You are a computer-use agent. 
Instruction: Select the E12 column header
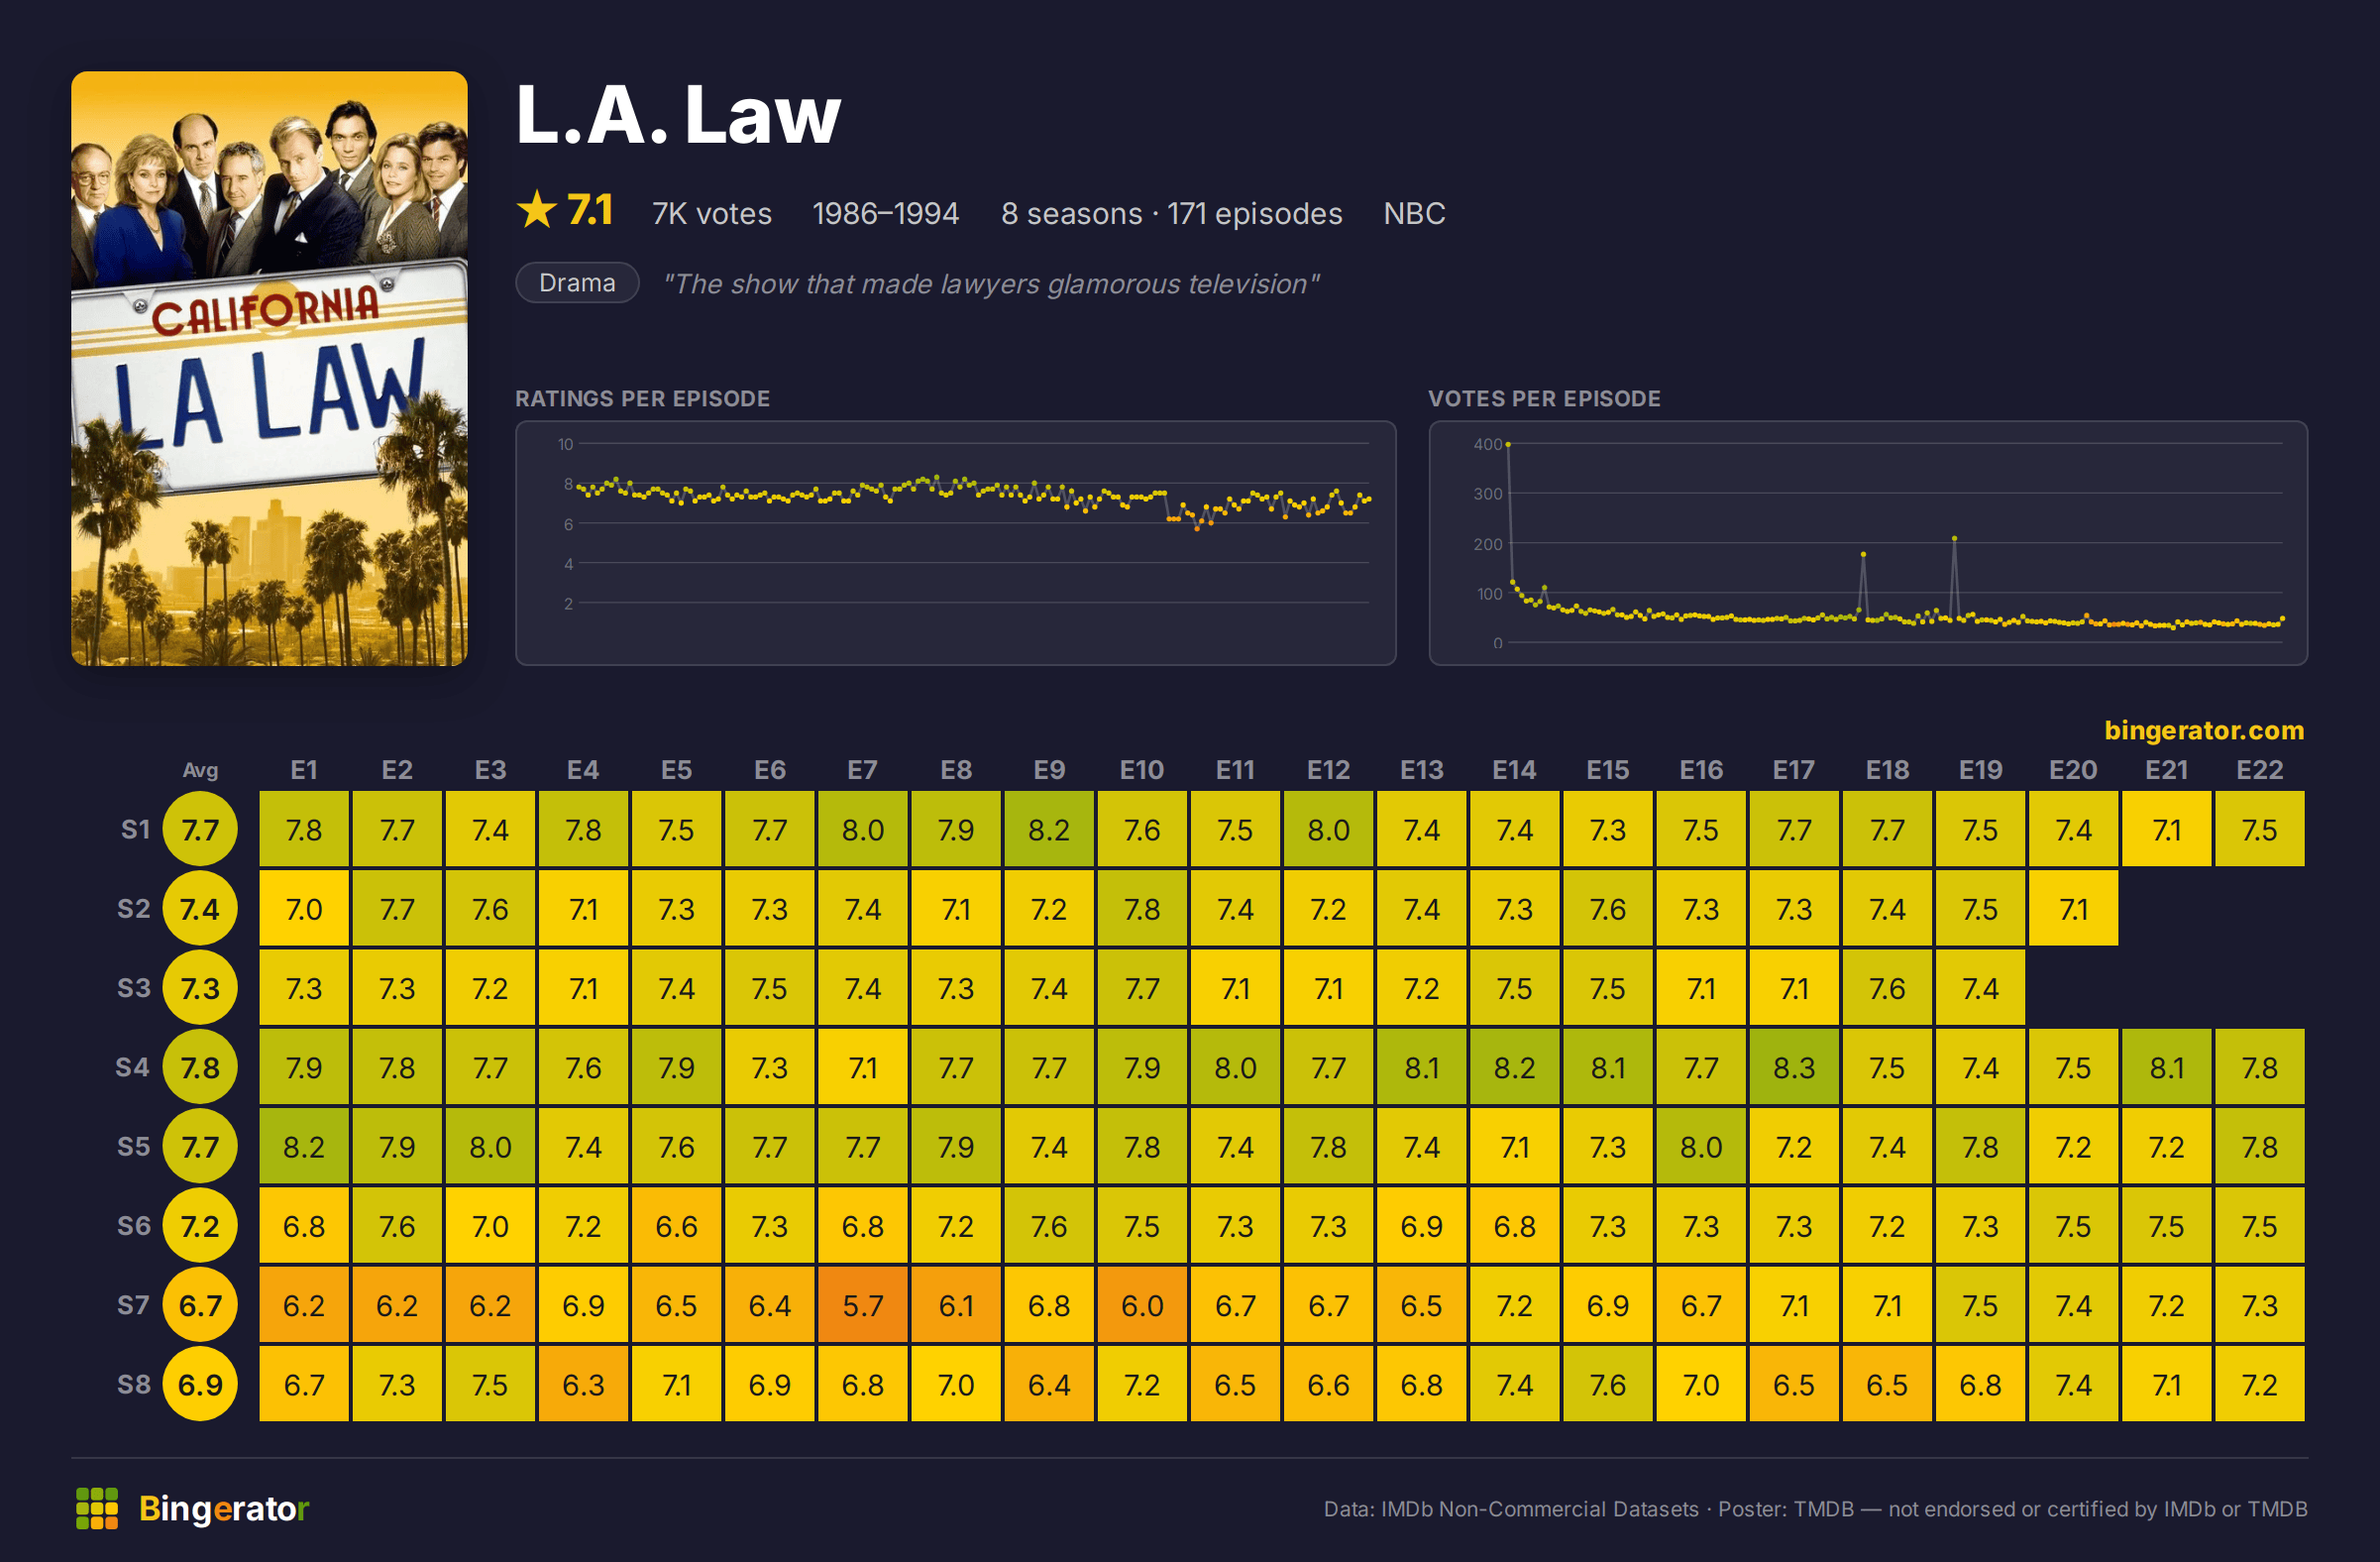pos(1328,770)
